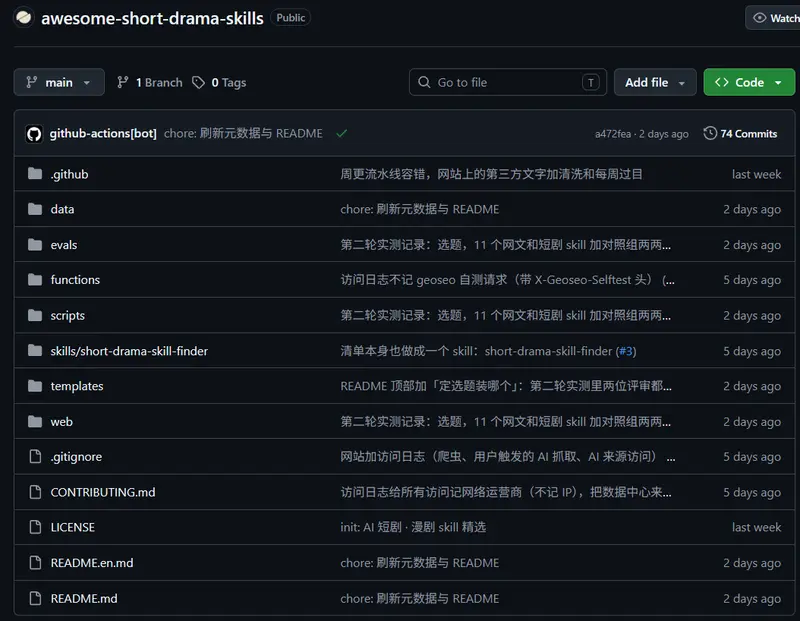This screenshot has height=621, width=800.
Task: Click the code brackets icon on Code button
Action: pos(721,82)
